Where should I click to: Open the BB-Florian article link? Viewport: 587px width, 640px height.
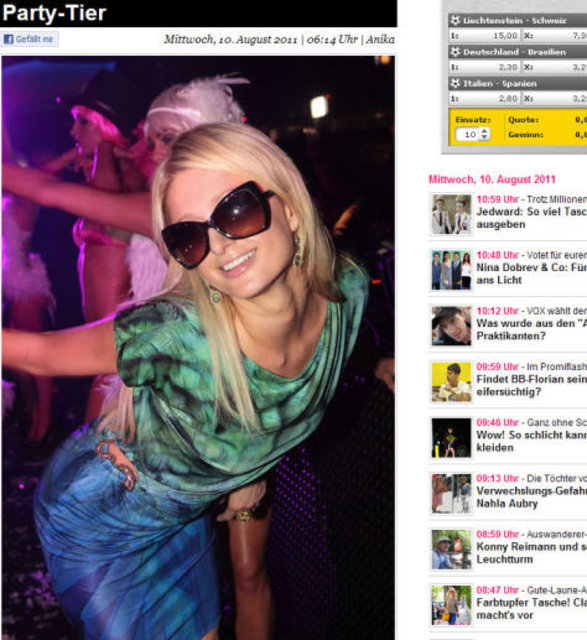531,385
